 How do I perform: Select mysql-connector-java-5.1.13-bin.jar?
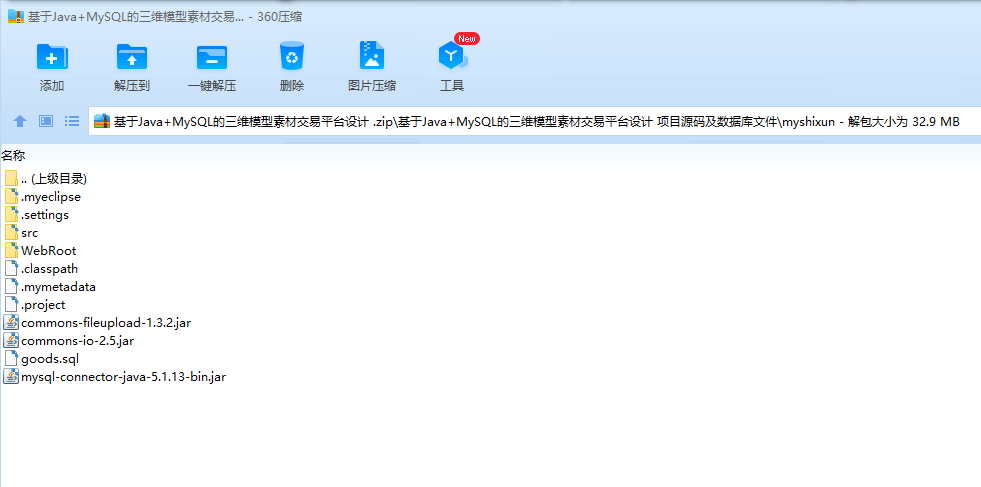114,377
